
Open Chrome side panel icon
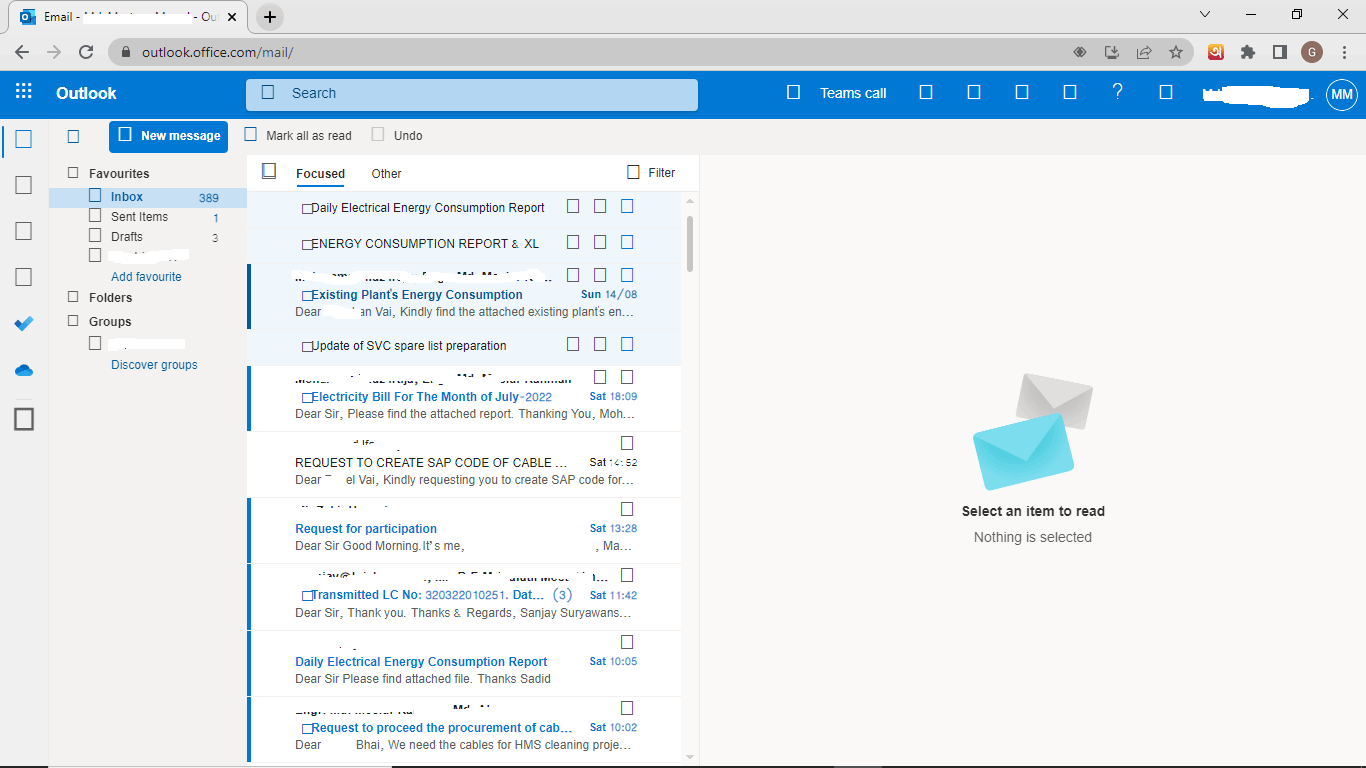1279,52
